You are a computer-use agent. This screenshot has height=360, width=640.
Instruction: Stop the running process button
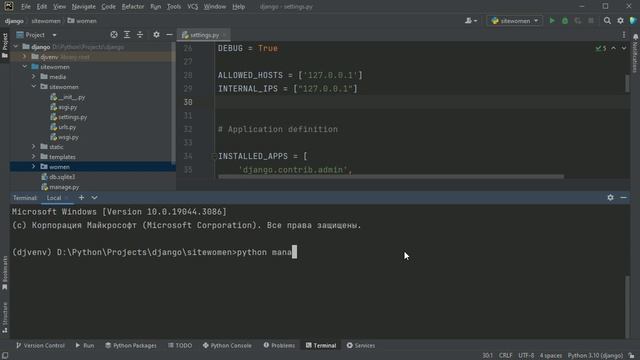click(x=591, y=21)
